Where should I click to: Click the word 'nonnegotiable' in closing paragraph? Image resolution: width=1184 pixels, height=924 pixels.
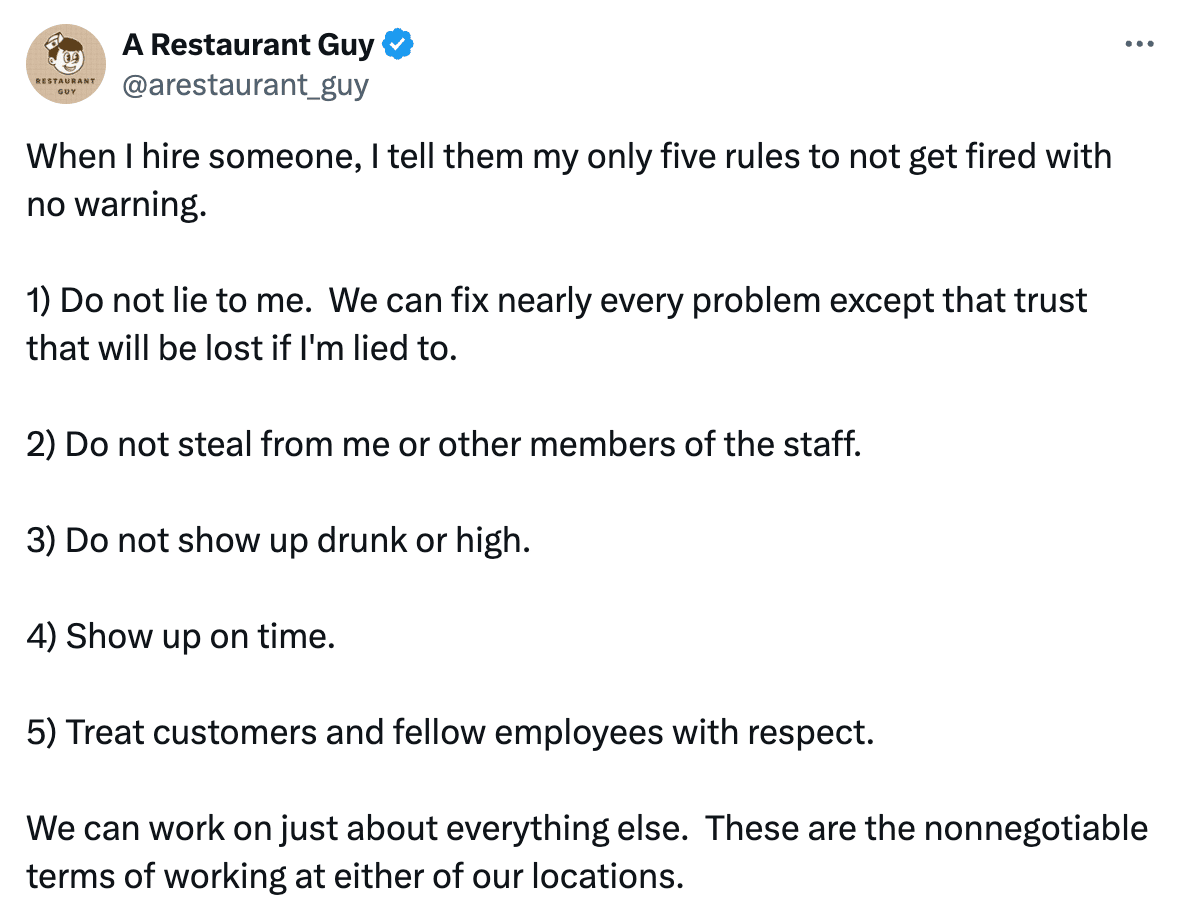(1036, 828)
